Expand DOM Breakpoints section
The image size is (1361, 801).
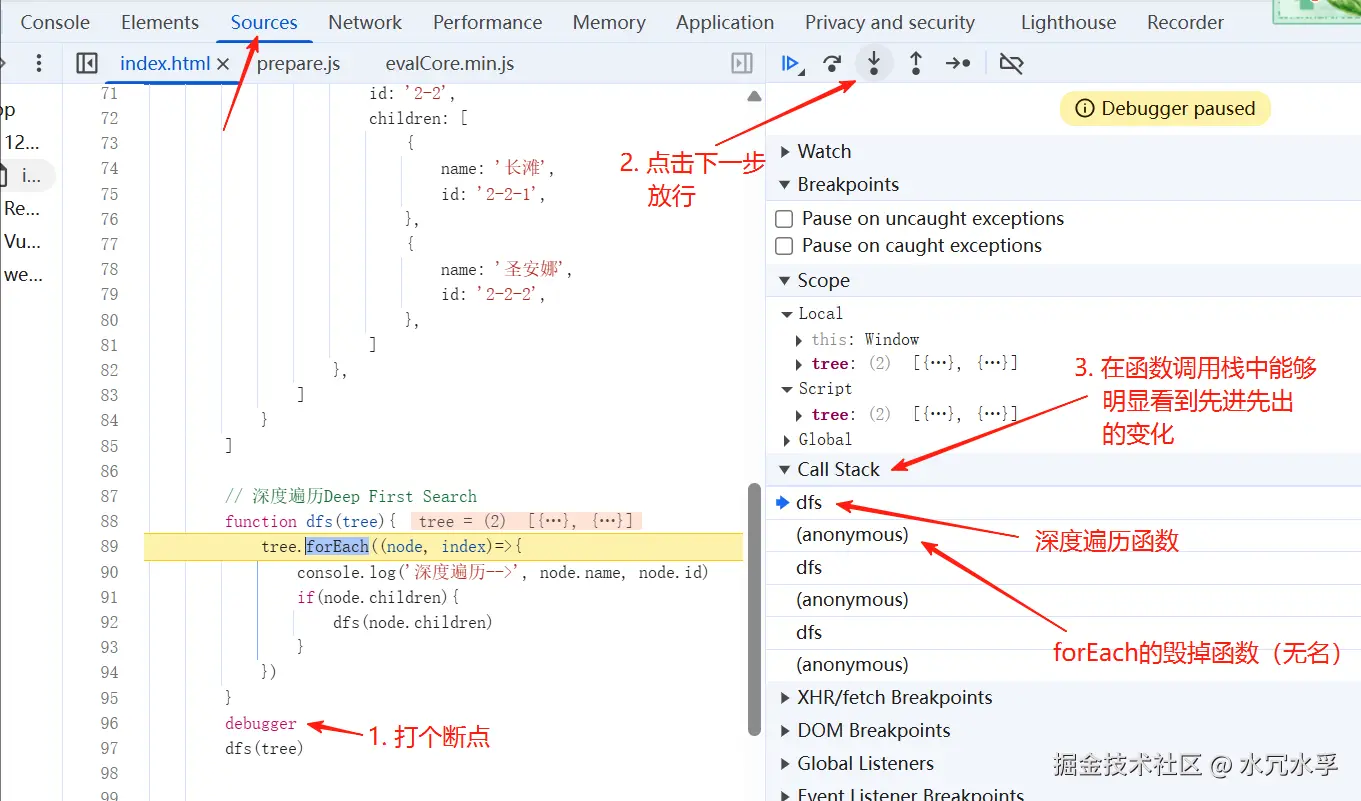[785, 731]
